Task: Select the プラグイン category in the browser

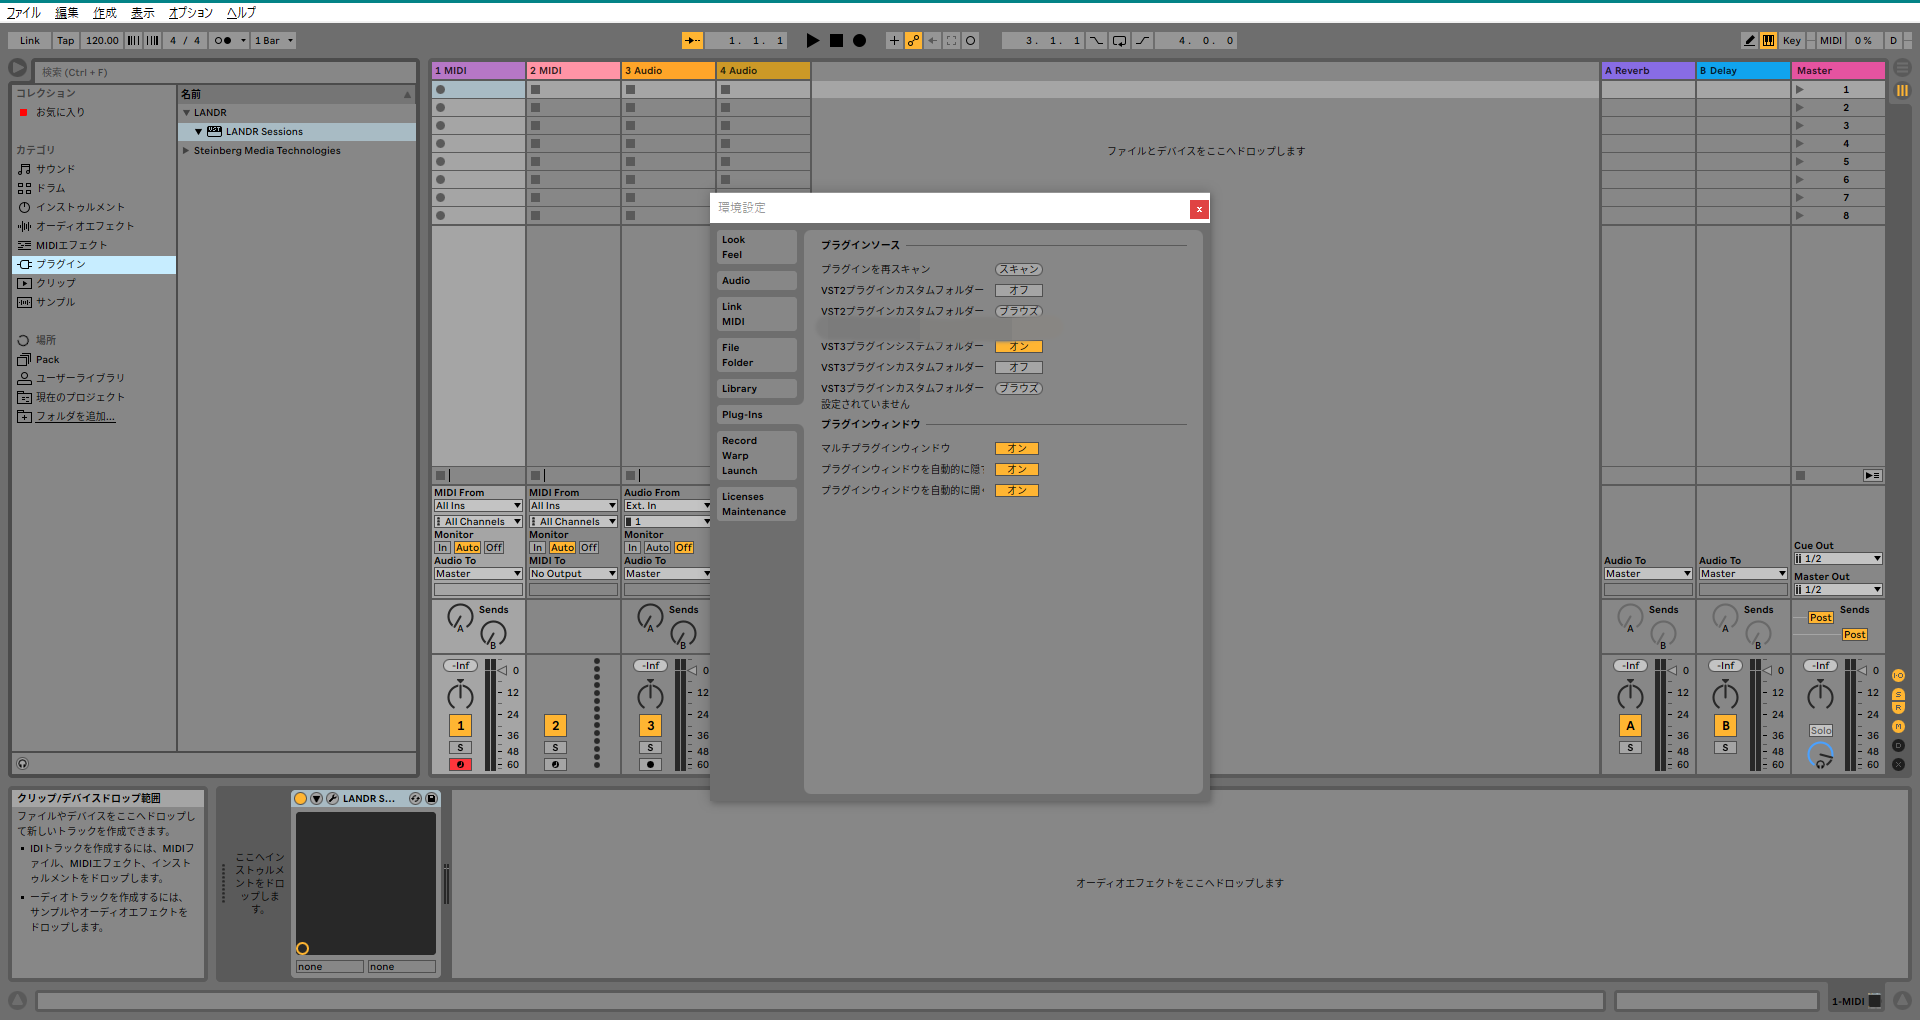Action: (x=62, y=264)
